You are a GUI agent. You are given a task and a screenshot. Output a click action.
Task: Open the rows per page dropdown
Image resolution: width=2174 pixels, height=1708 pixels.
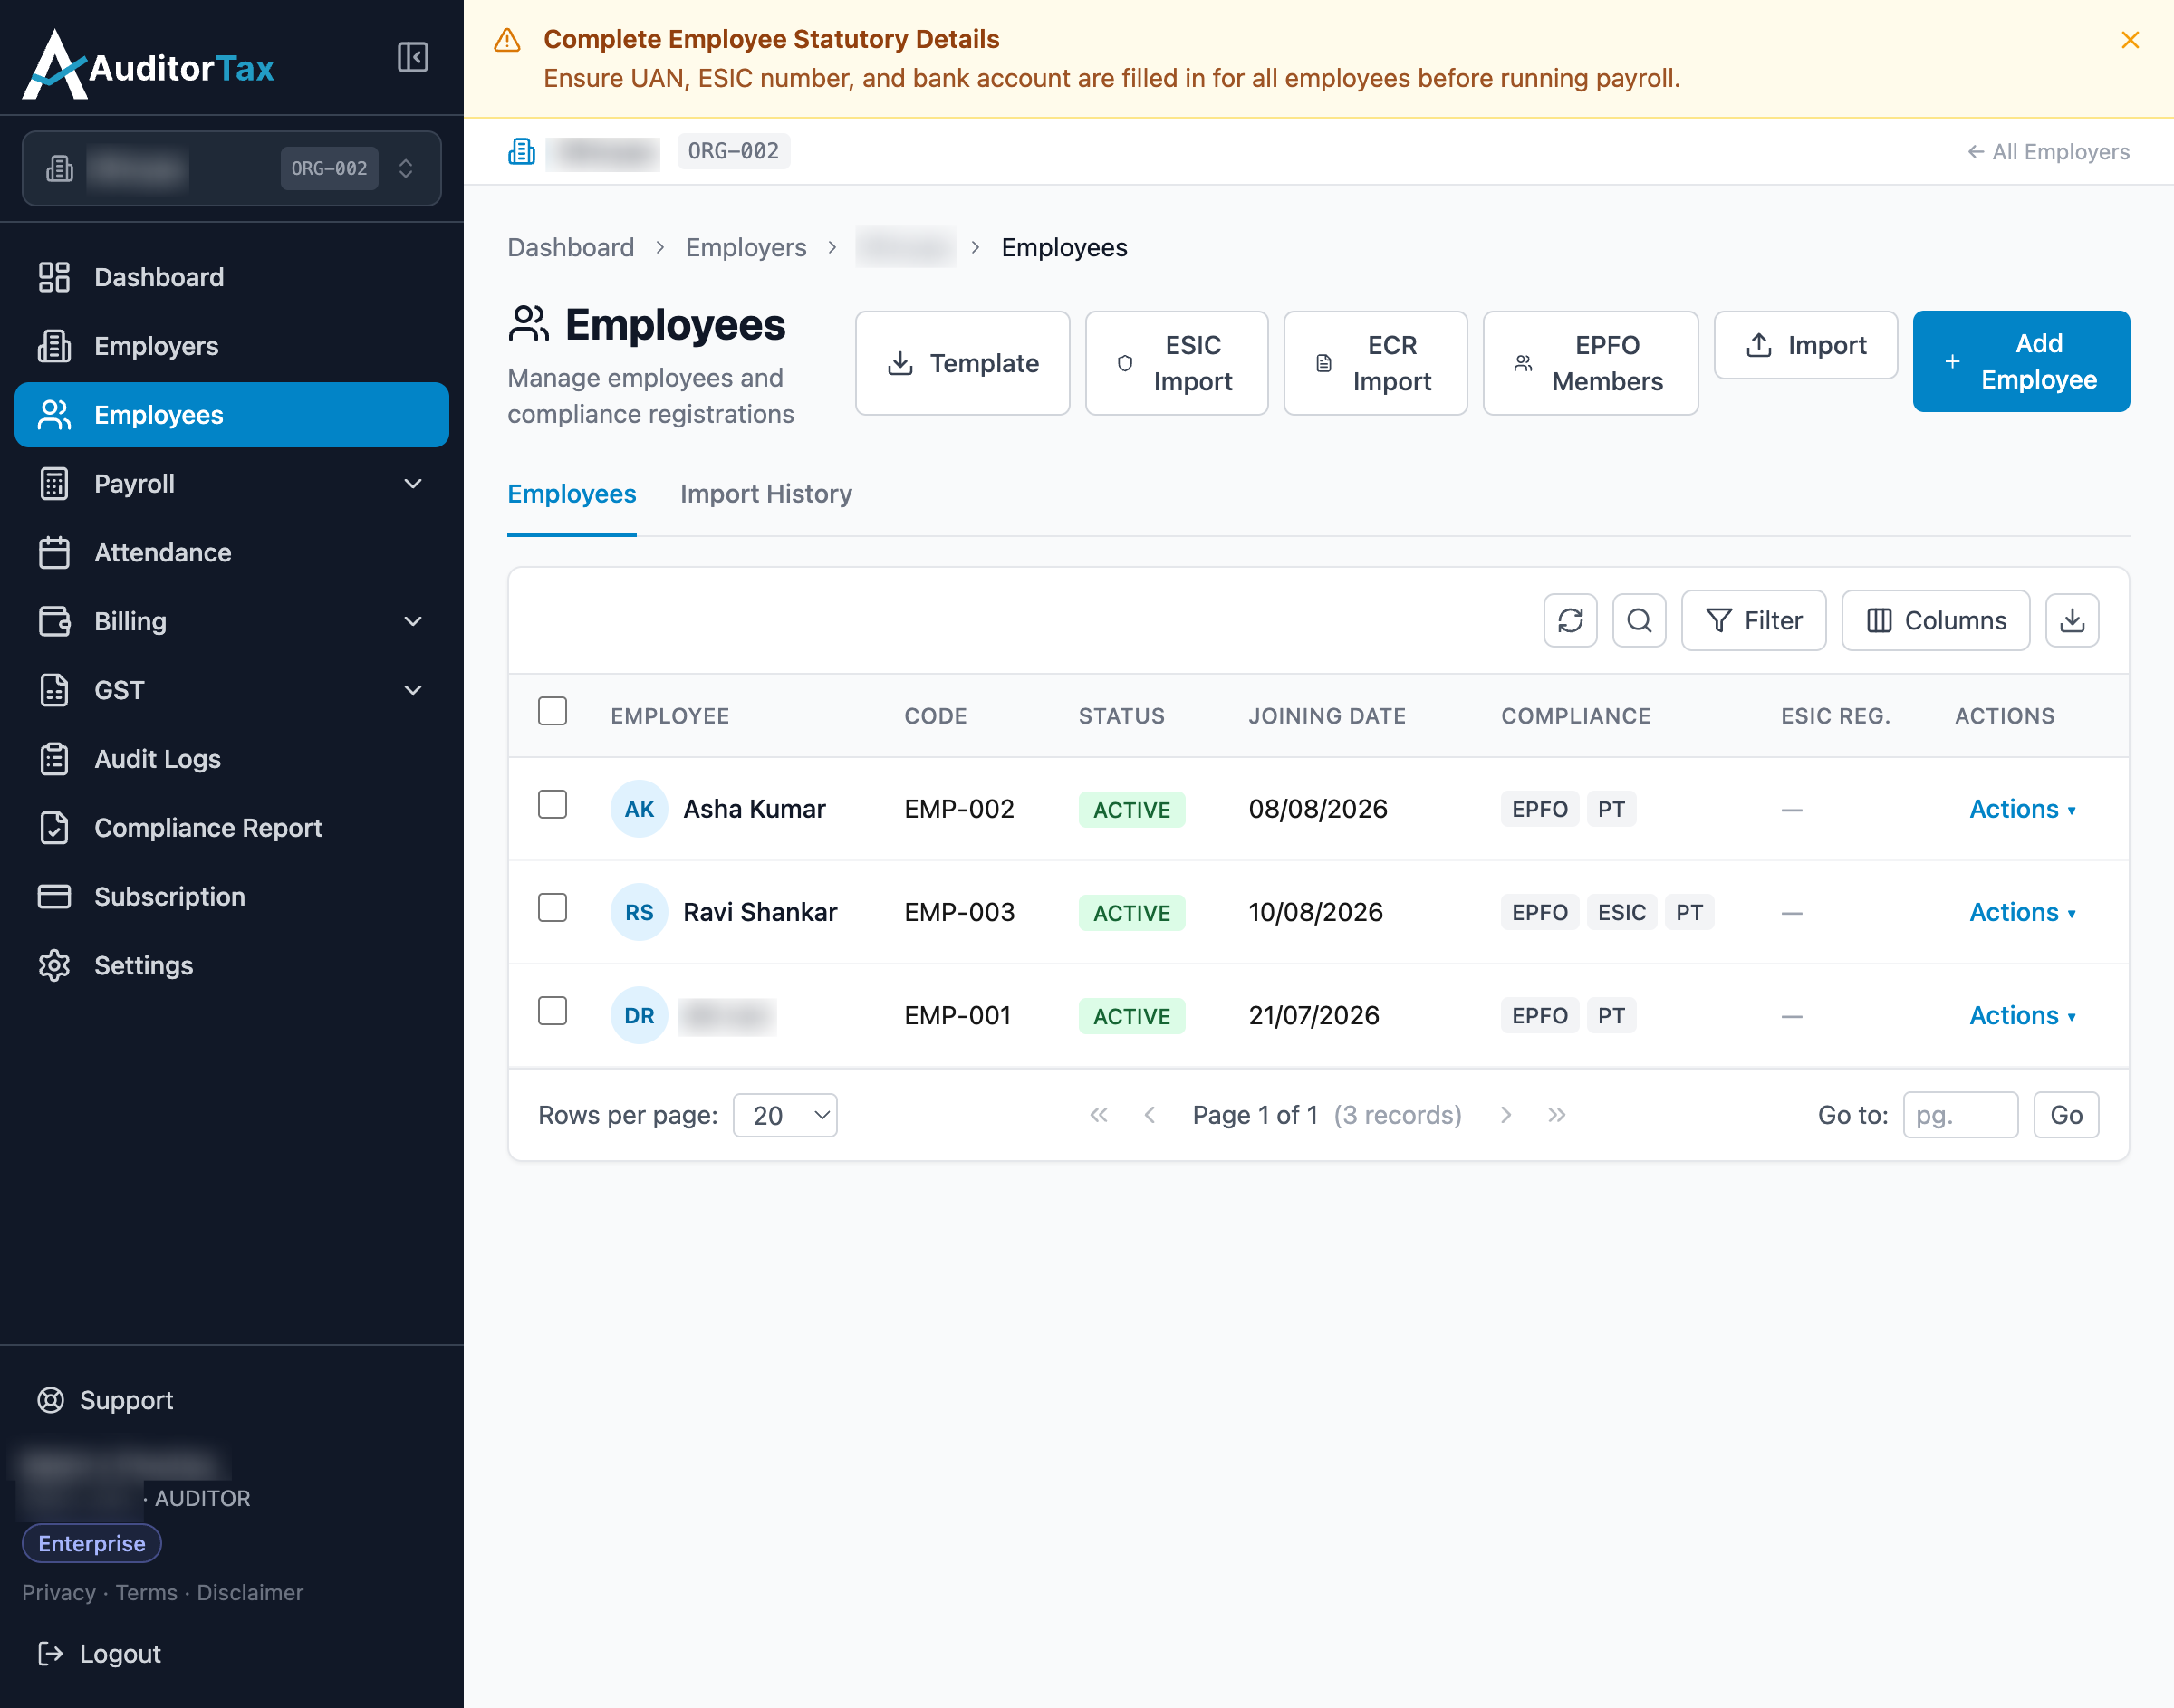(785, 1115)
